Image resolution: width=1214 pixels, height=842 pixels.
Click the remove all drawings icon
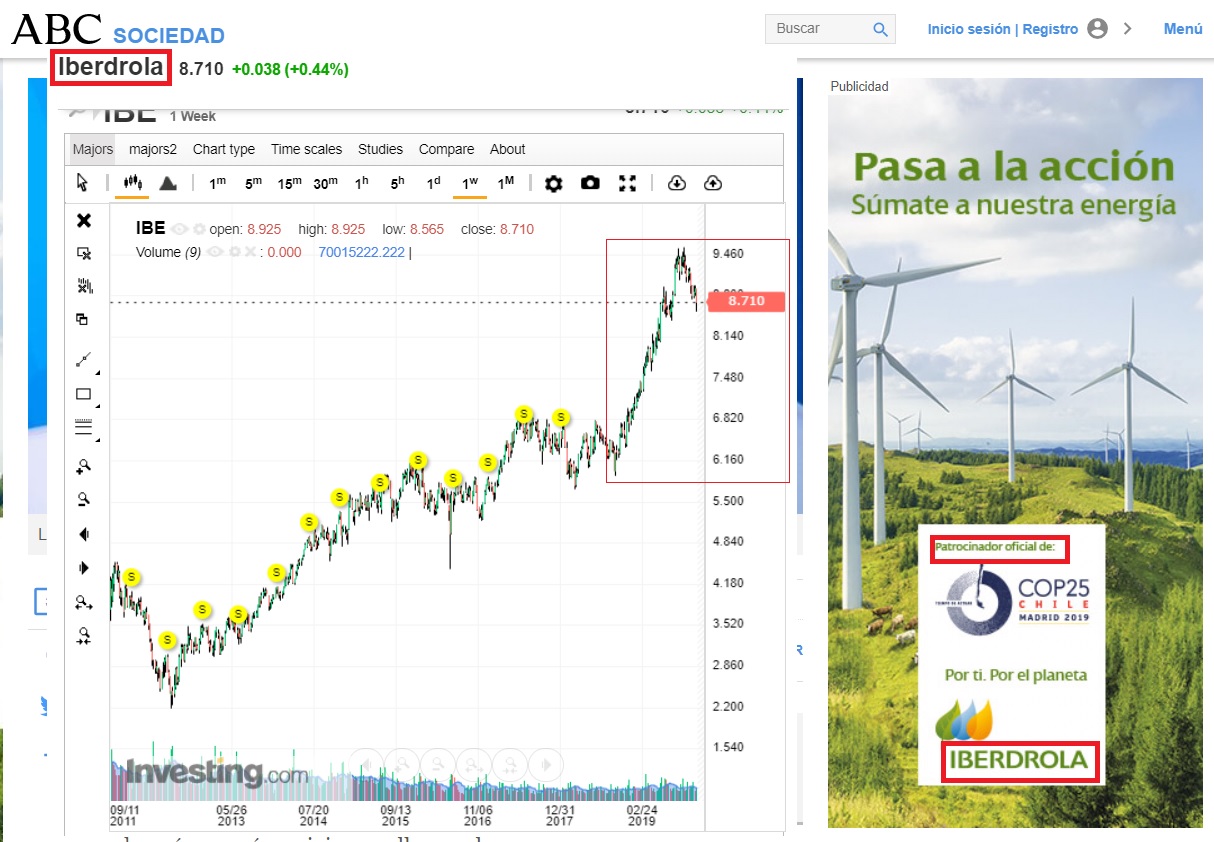point(84,287)
